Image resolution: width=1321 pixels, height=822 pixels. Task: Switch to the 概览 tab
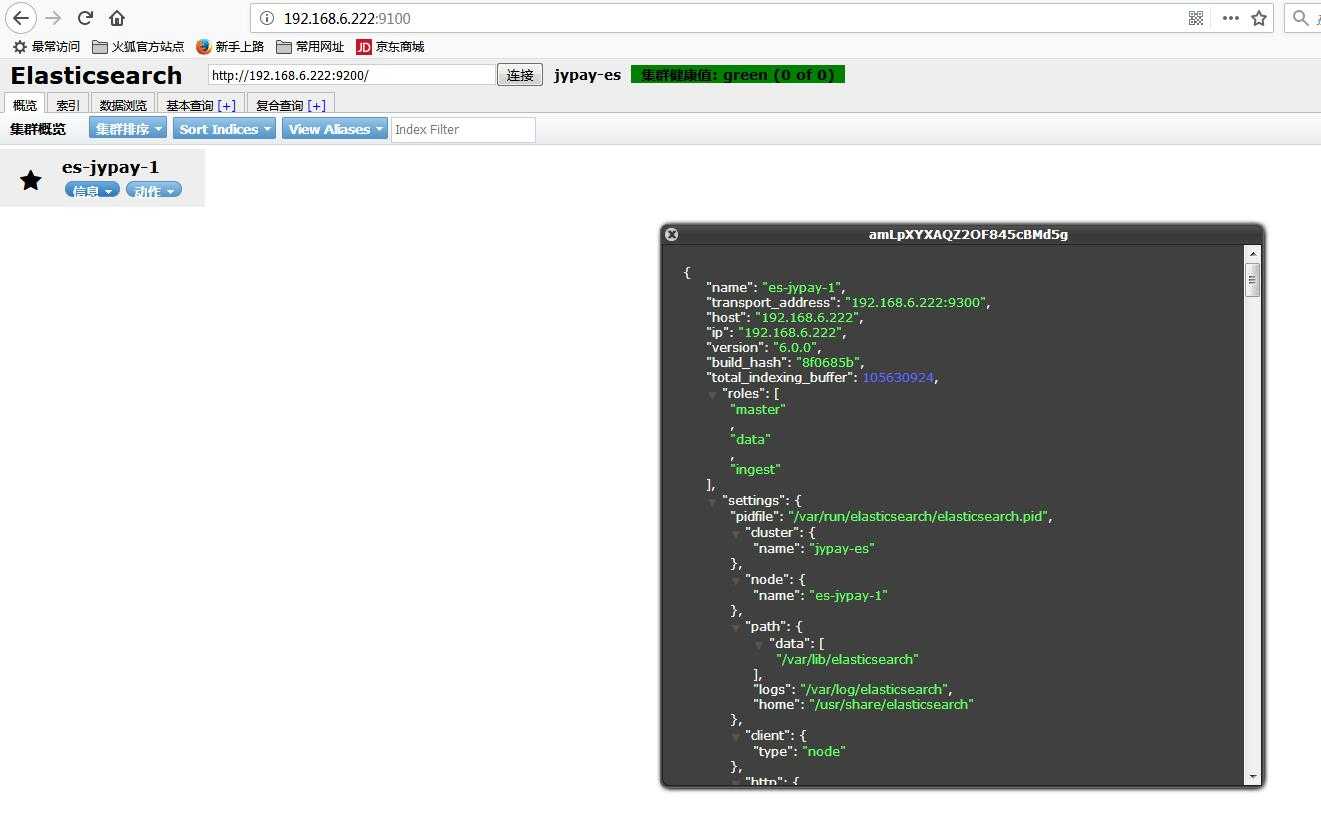click(x=25, y=105)
